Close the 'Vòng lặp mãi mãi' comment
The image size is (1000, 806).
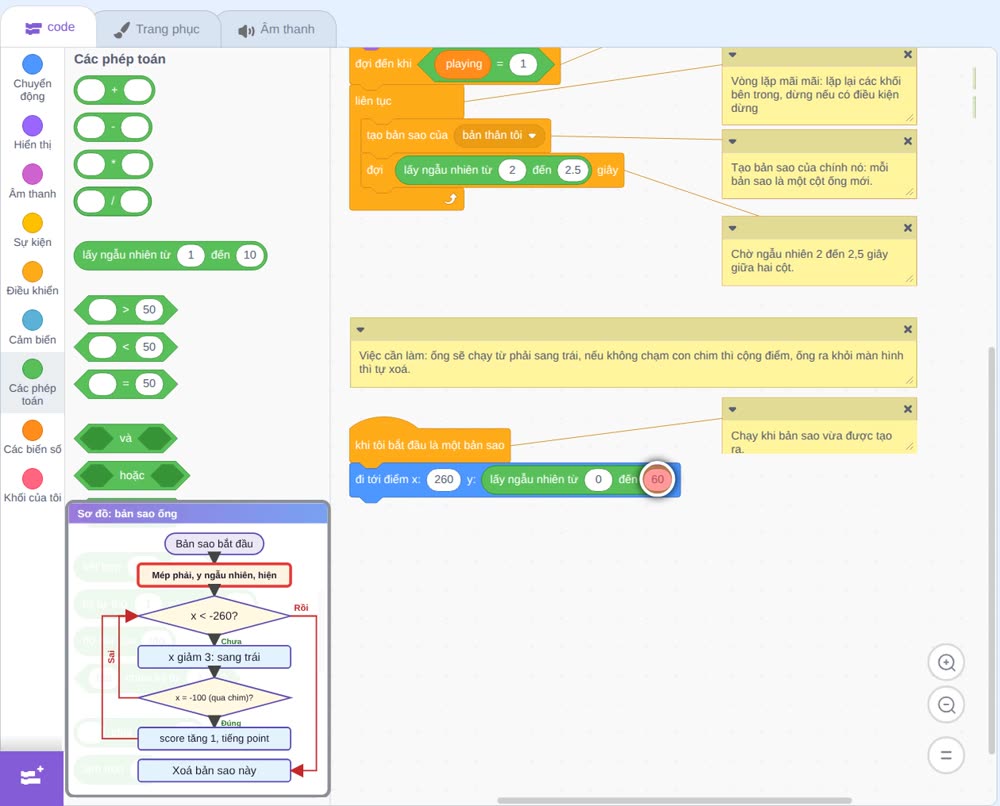click(x=908, y=55)
